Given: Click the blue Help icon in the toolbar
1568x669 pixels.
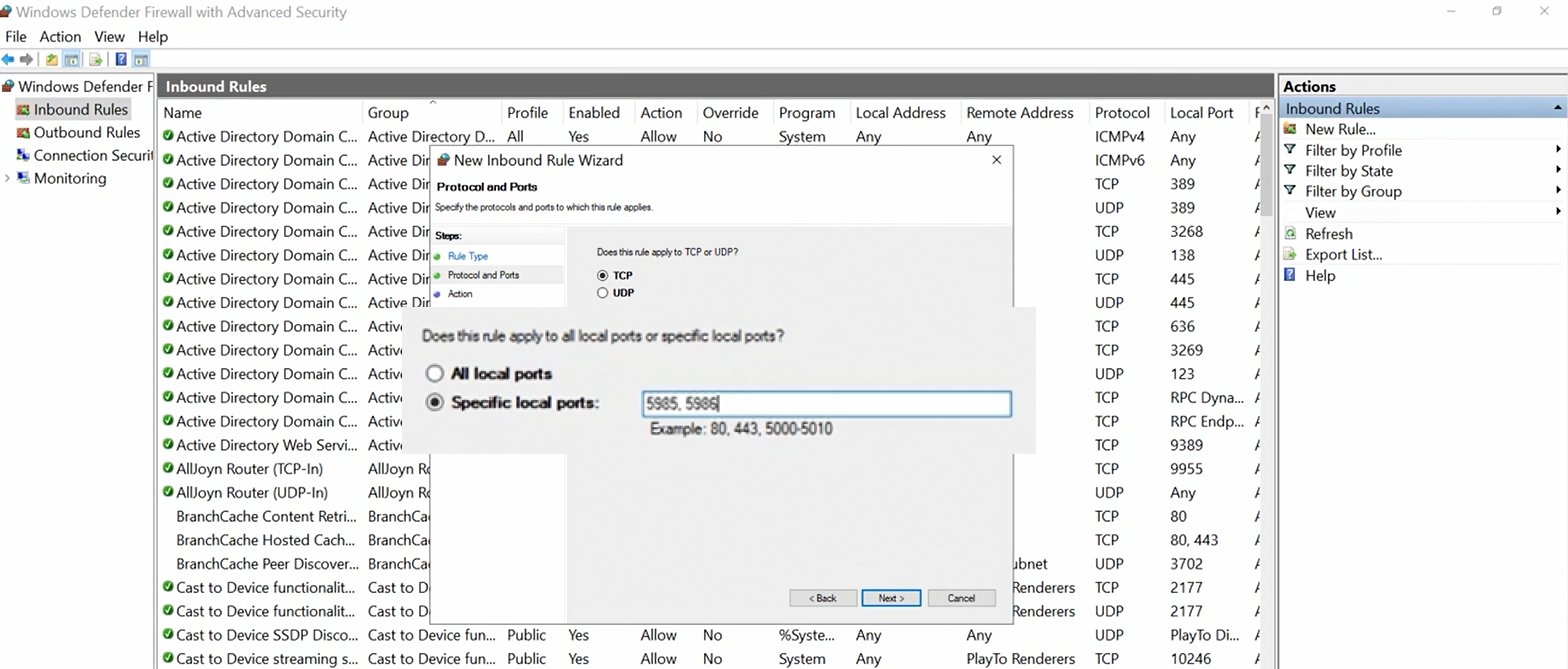Looking at the screenshot, I should pyautogui.click(x=121, y=60).
